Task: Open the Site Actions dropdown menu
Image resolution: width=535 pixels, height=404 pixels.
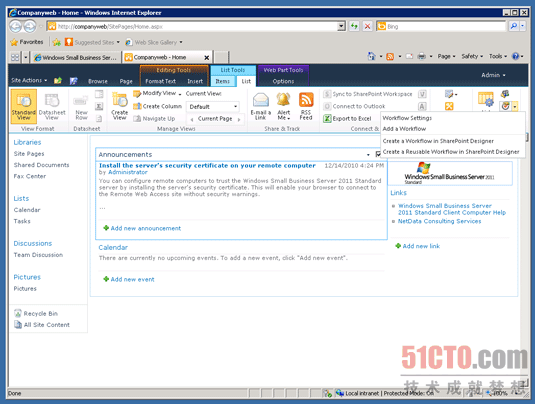Action: pyautogui.click(x=29, y=81)
